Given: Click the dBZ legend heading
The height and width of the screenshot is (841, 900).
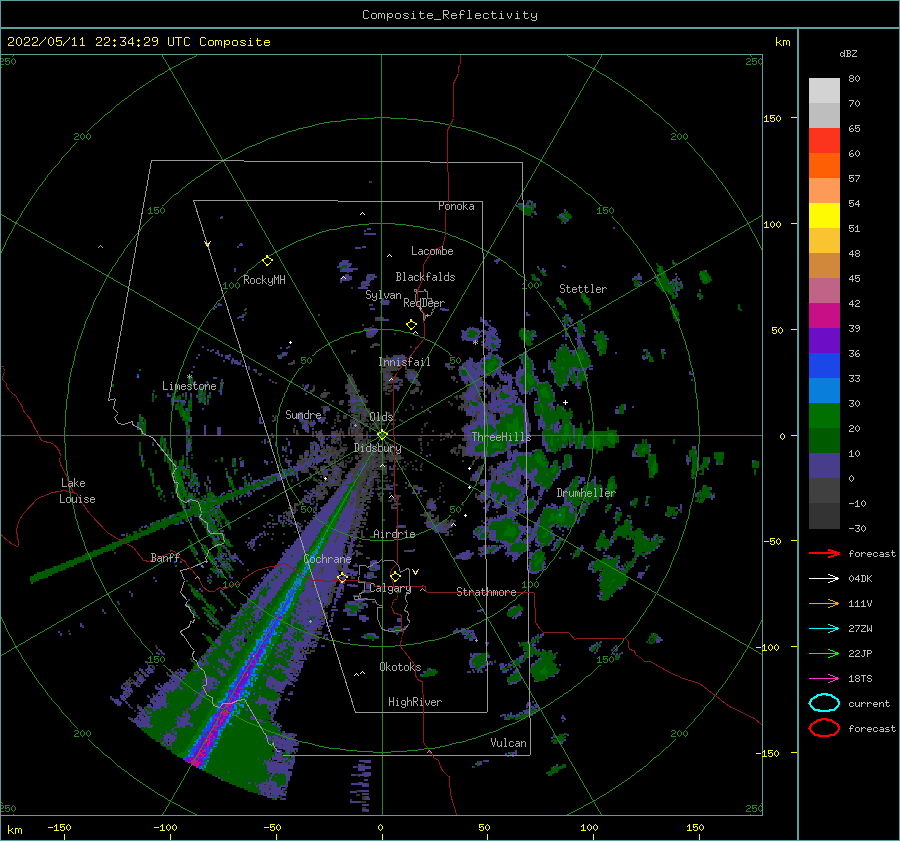Looking at the screenshot, I should pos(848,53).
